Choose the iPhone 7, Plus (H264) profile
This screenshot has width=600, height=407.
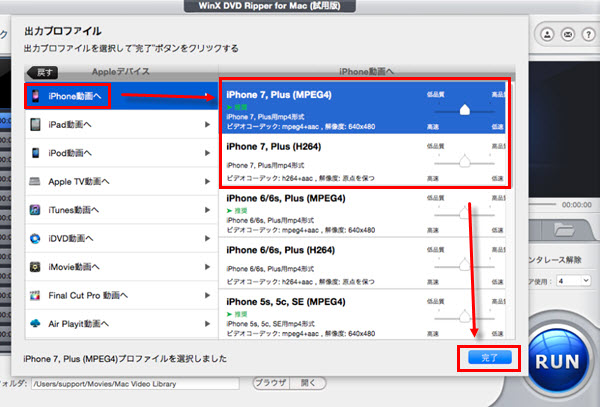pyautogui.click(x=364, y=160)
